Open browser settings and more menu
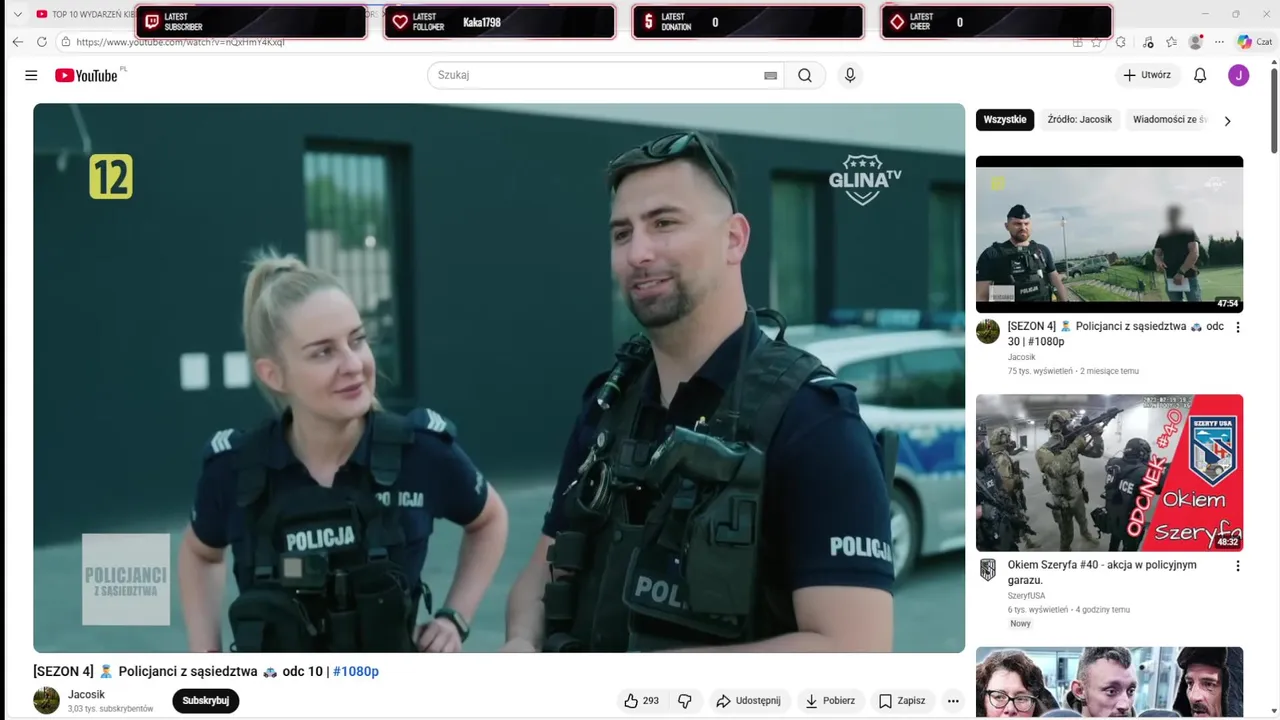Viewport: 1280px width, 720px height. (x=1219, y=42)
